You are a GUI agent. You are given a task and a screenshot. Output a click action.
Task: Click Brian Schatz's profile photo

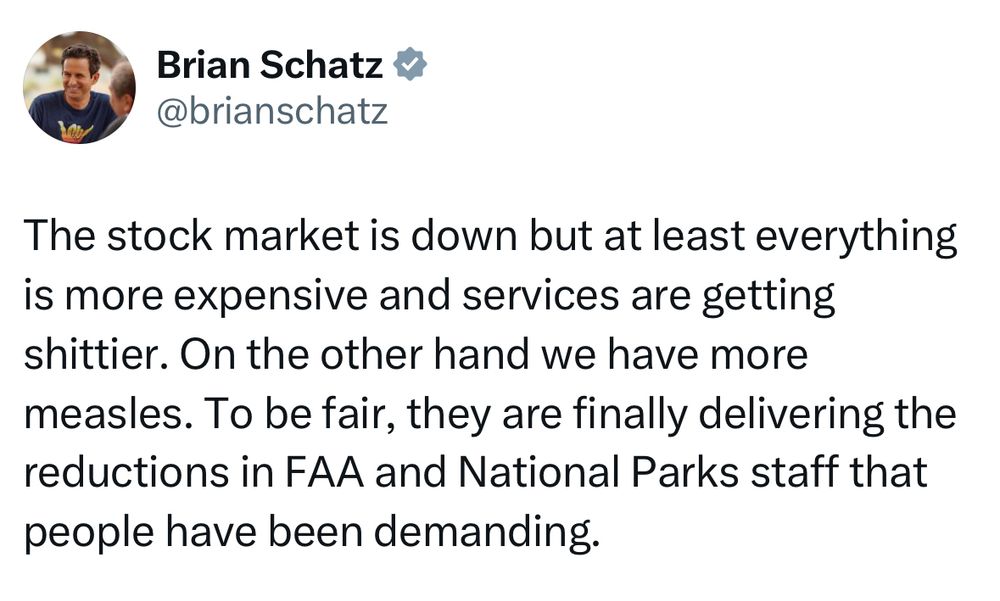[x=79, y=87]
